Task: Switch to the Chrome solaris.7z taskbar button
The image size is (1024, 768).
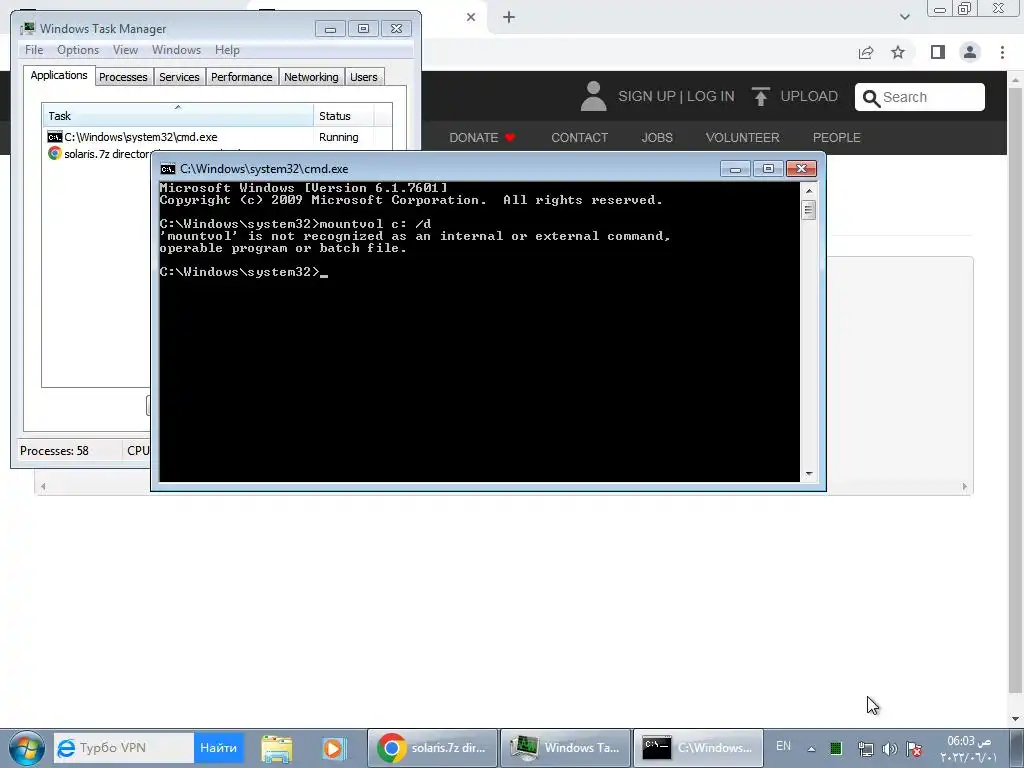Action: click(x=433, y=748)
